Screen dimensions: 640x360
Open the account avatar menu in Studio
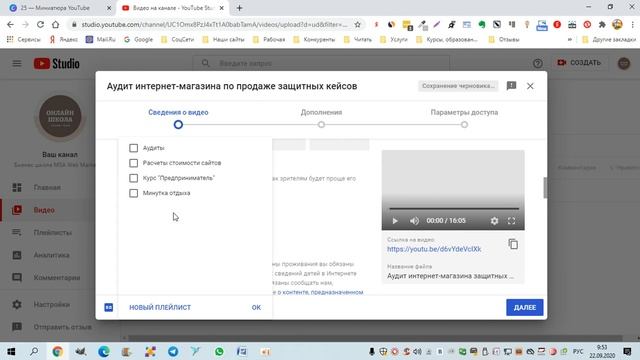[624, 63]
